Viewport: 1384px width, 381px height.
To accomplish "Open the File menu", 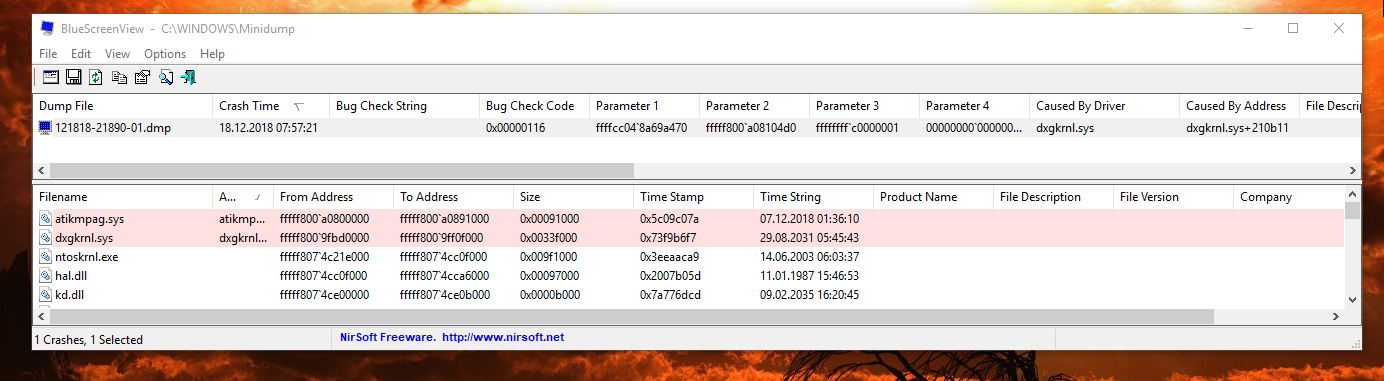I will tap(48, 54).
